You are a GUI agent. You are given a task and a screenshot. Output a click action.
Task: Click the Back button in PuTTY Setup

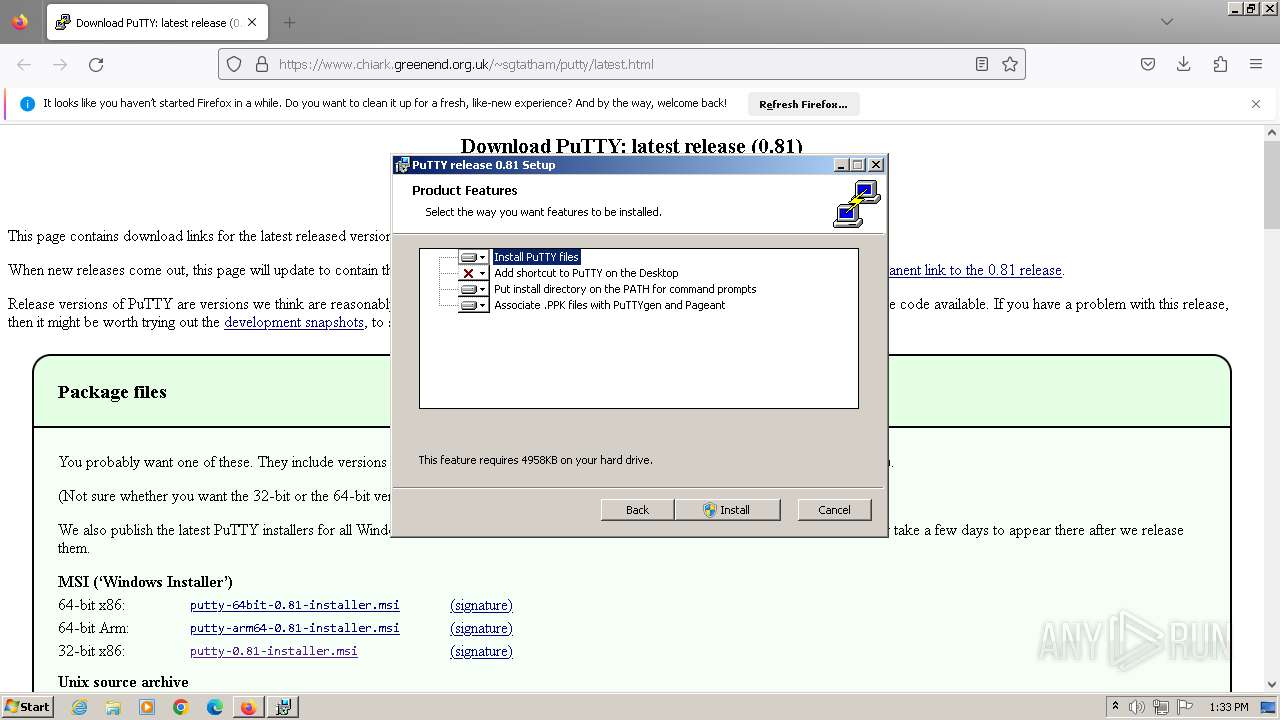637,510
